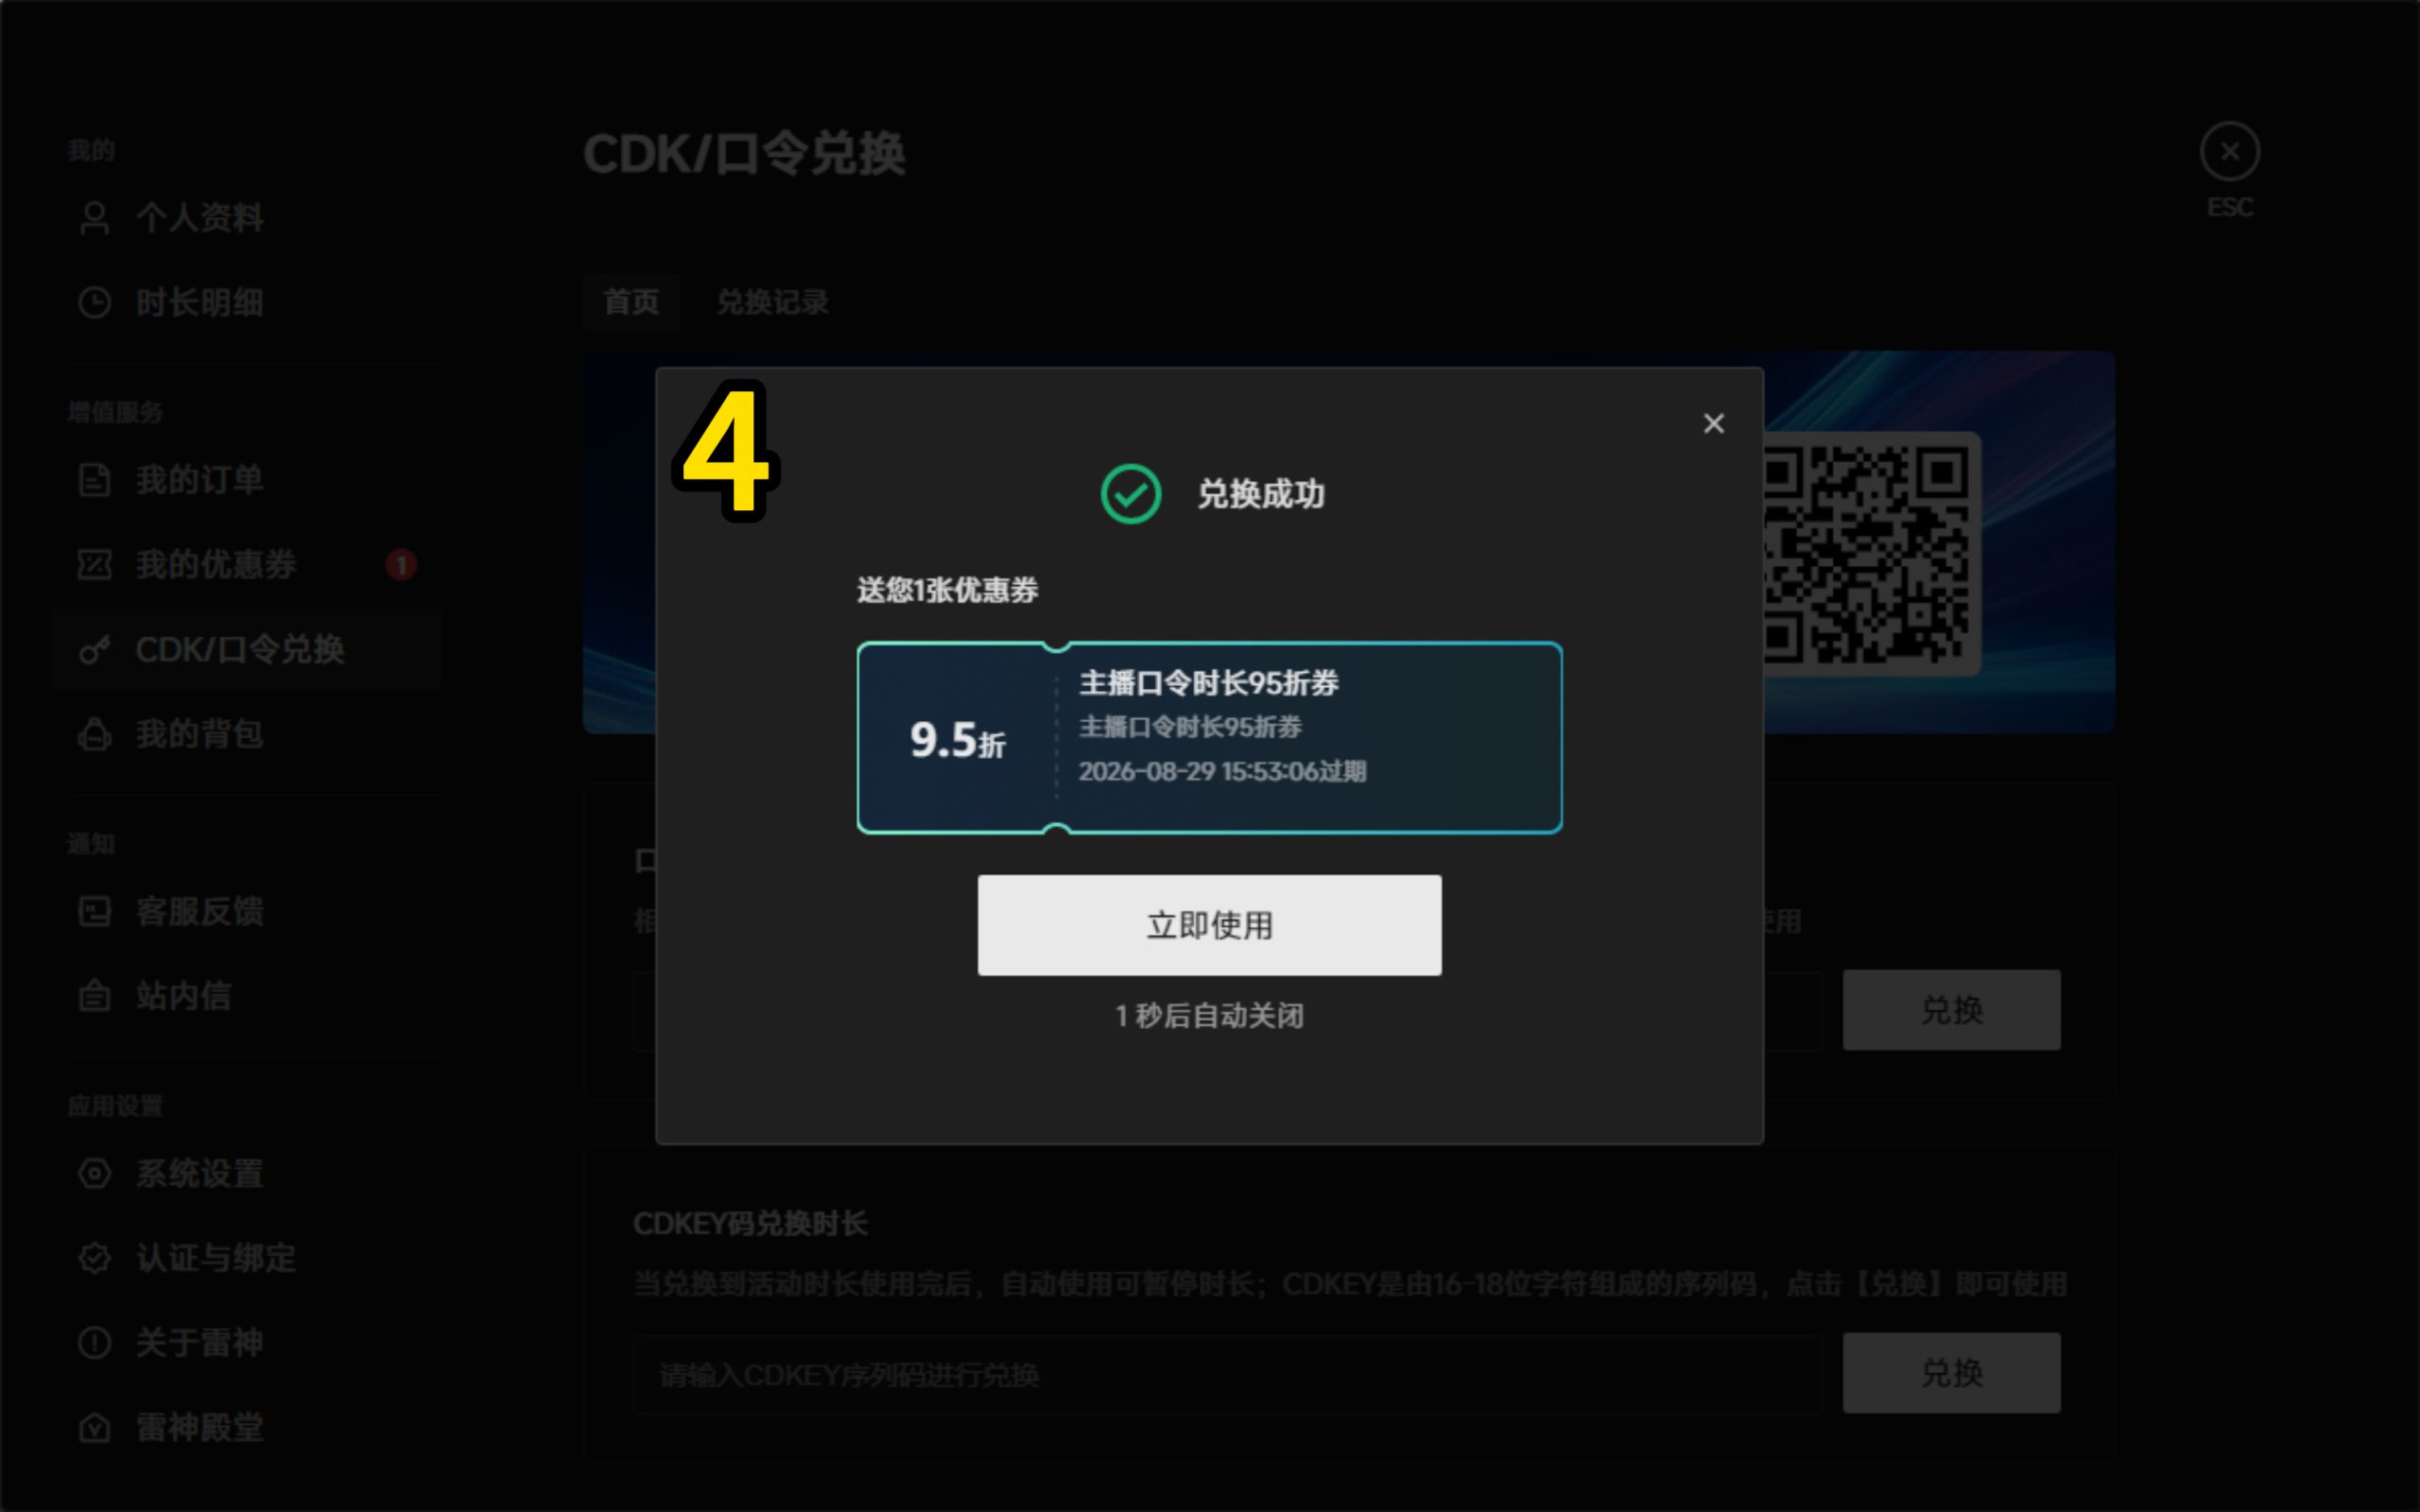Open 关于雷神 in the sidebar
2420x1512 pixels.
[245, 1343]
